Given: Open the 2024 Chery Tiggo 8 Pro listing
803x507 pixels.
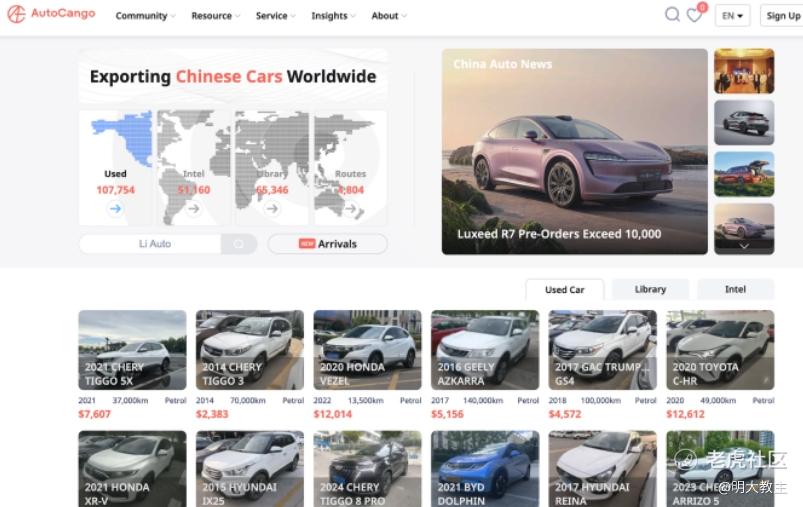Looking at the screenshot, I should [x=367, y=469].
